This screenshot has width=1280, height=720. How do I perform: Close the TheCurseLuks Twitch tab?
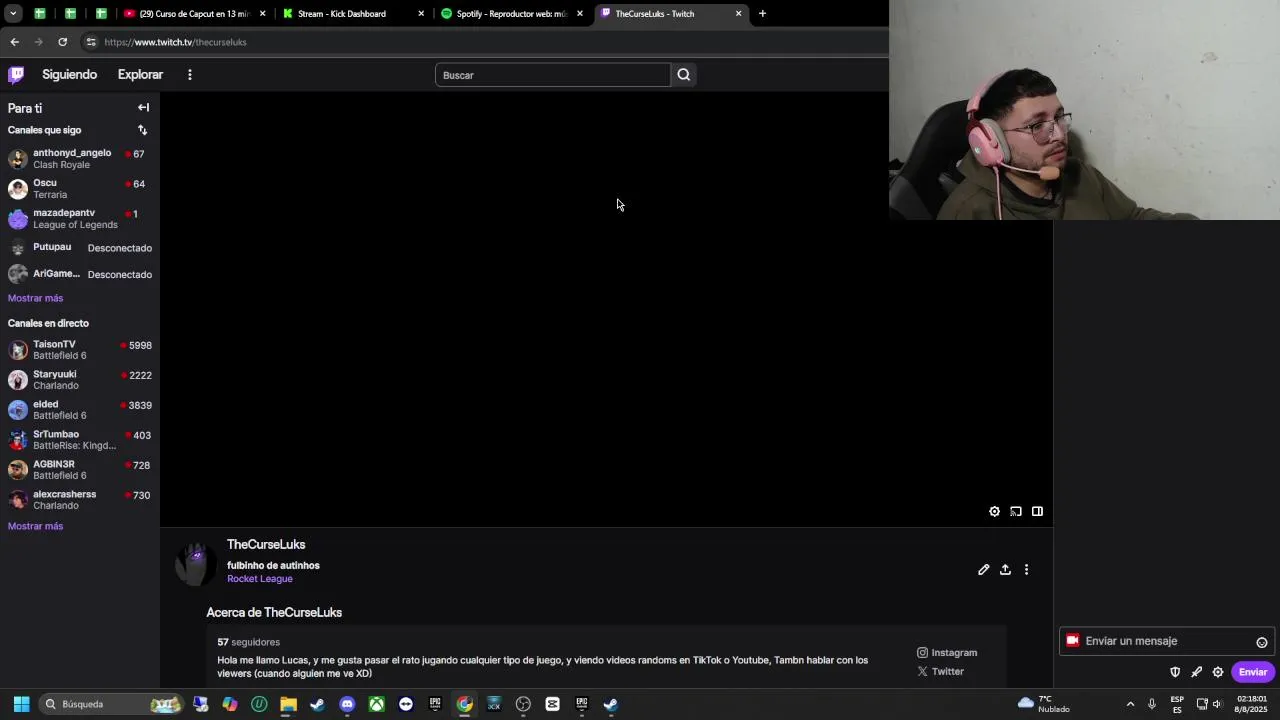coord(738,14)
